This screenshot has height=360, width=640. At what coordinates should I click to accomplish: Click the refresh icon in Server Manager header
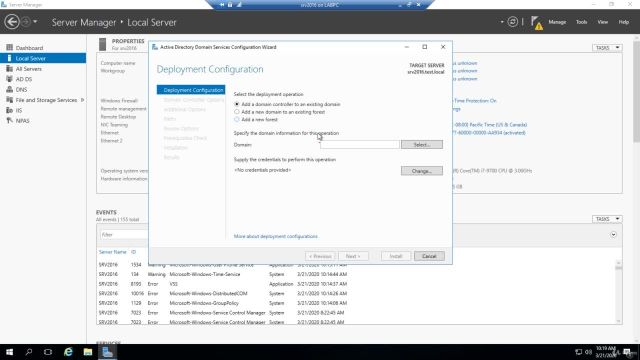pos(513,22)
